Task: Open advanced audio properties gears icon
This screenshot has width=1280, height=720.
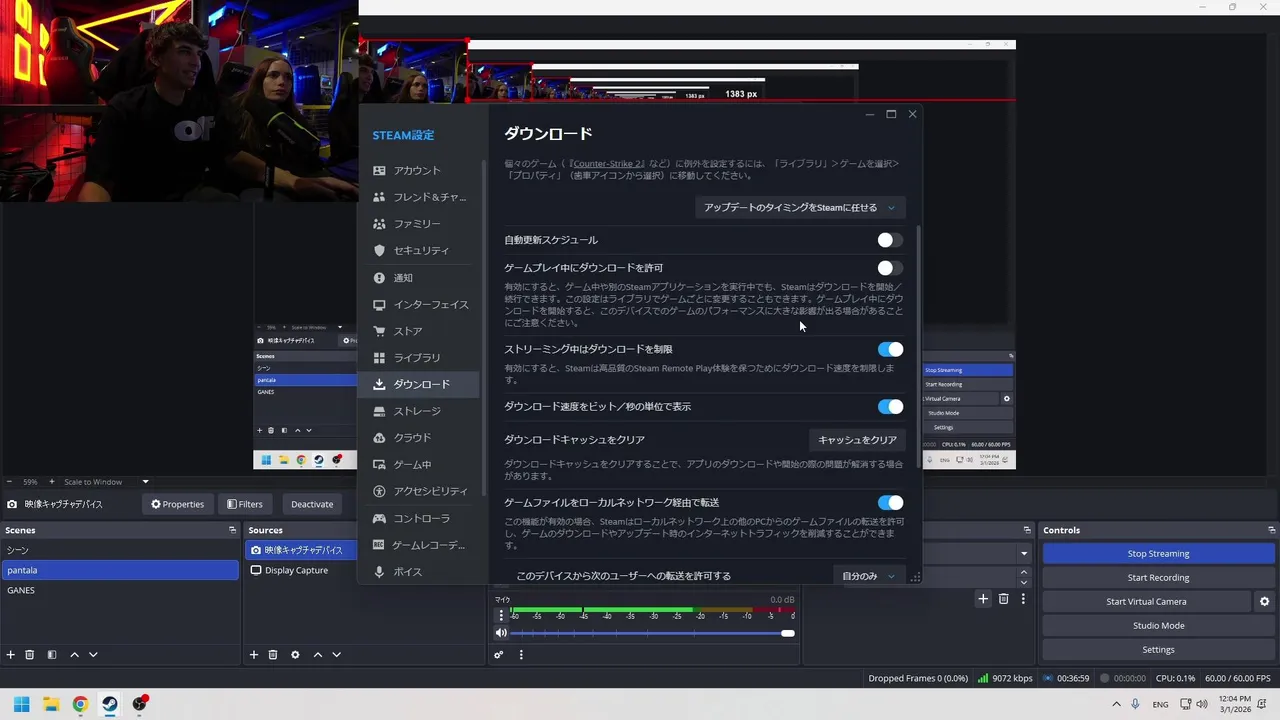Action: pos(499,655)
